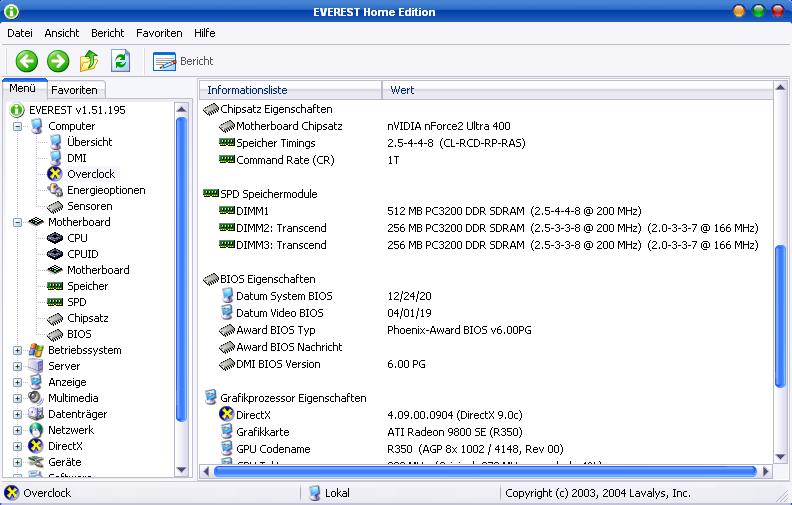Open the Favoriten menu in the menu bar
The width and height of the screenshot is (792, 505).
pos(159,33)
